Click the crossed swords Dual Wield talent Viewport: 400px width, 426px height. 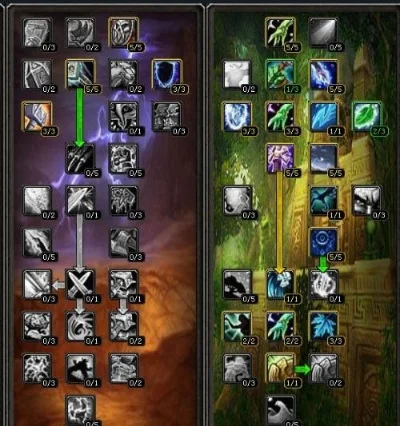[80, 284]
